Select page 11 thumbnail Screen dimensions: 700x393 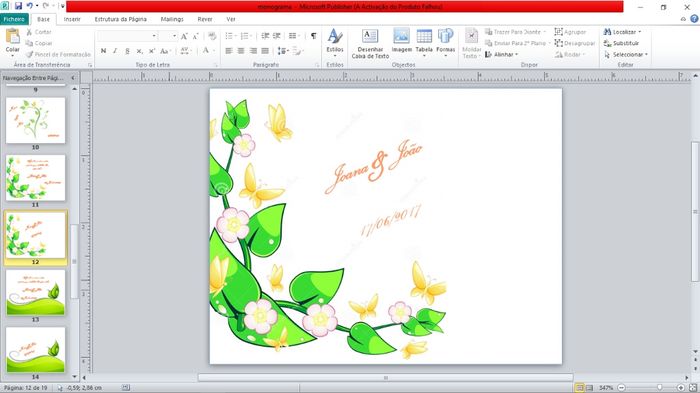pyautogui.click(x=35, y=178)
